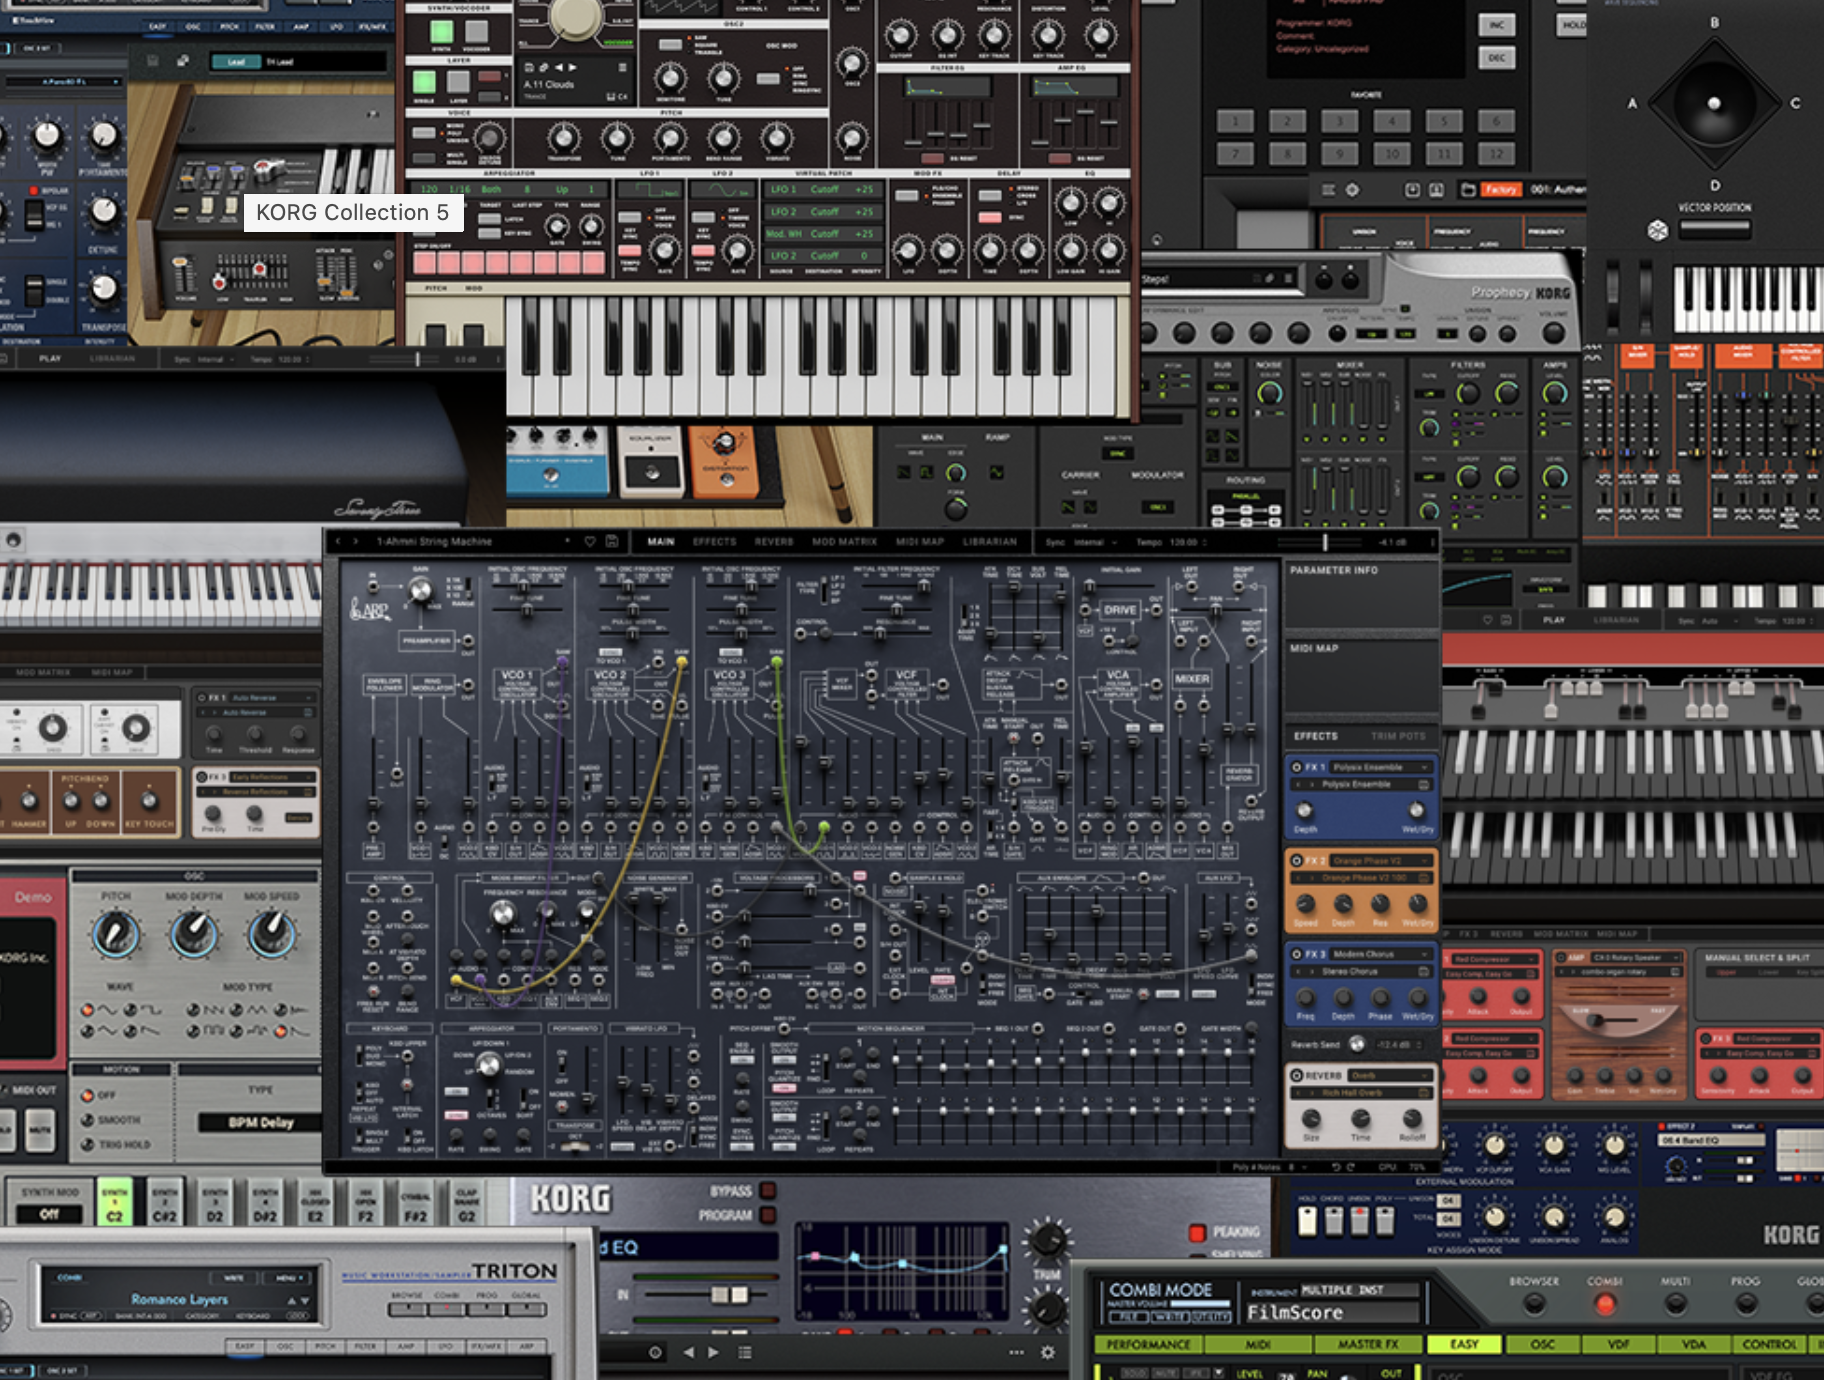Click the gear settings icon in bottom bar

[x=1047, y=1352]
